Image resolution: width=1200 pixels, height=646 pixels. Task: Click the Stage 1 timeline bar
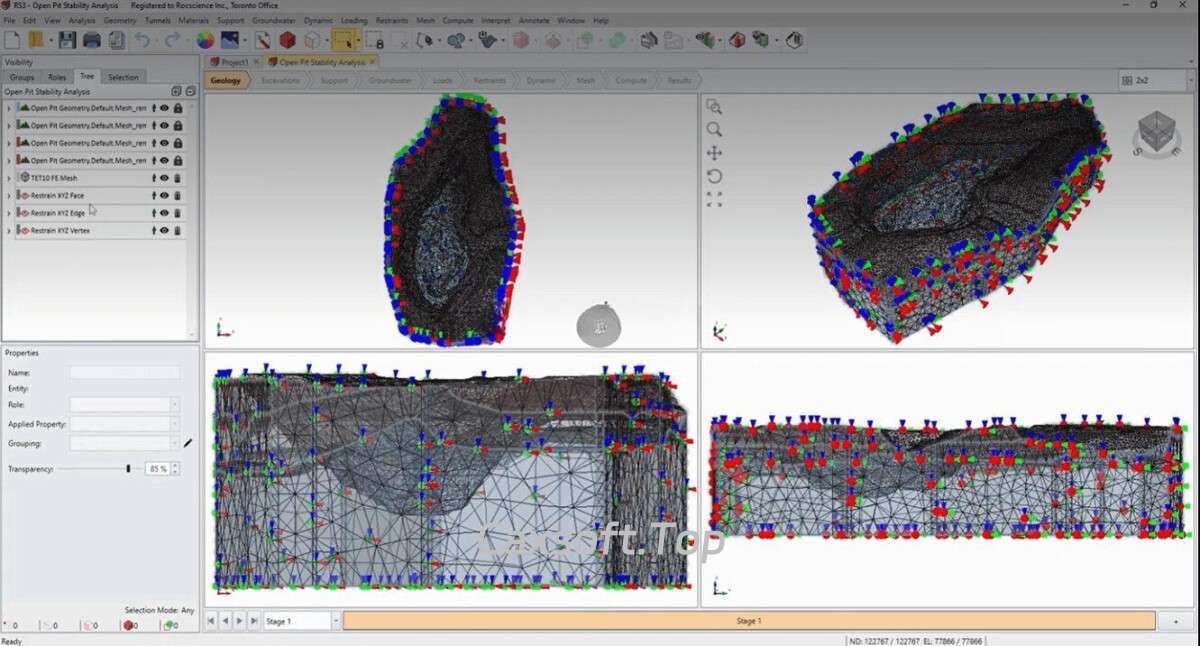(748, 621)
